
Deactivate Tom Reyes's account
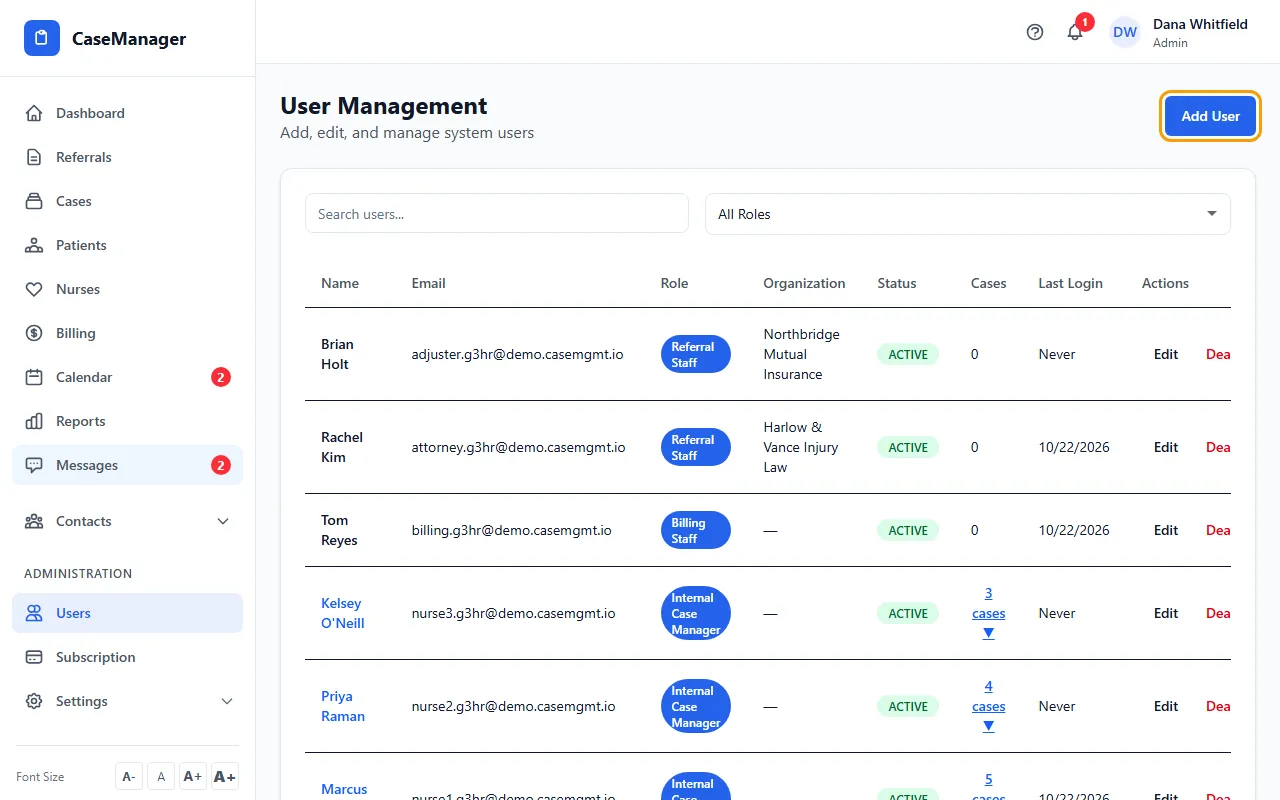click(x=1218, y=530)
